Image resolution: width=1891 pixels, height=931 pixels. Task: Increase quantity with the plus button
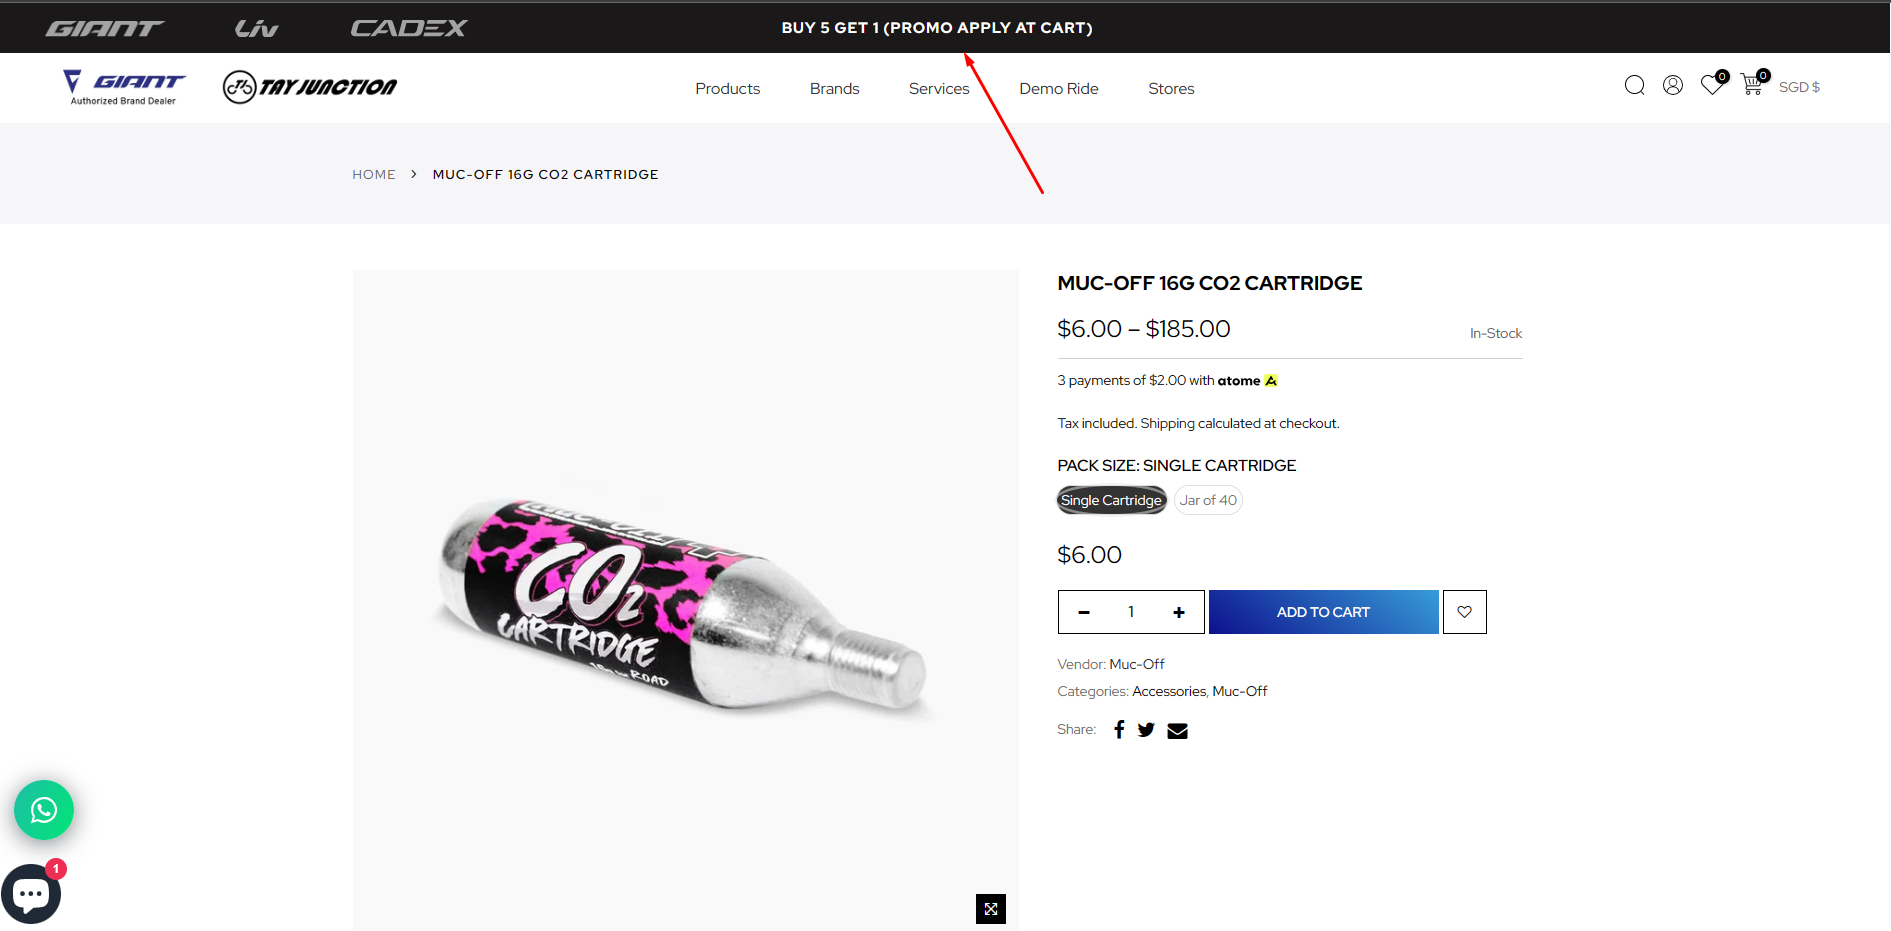[1179, 612]
